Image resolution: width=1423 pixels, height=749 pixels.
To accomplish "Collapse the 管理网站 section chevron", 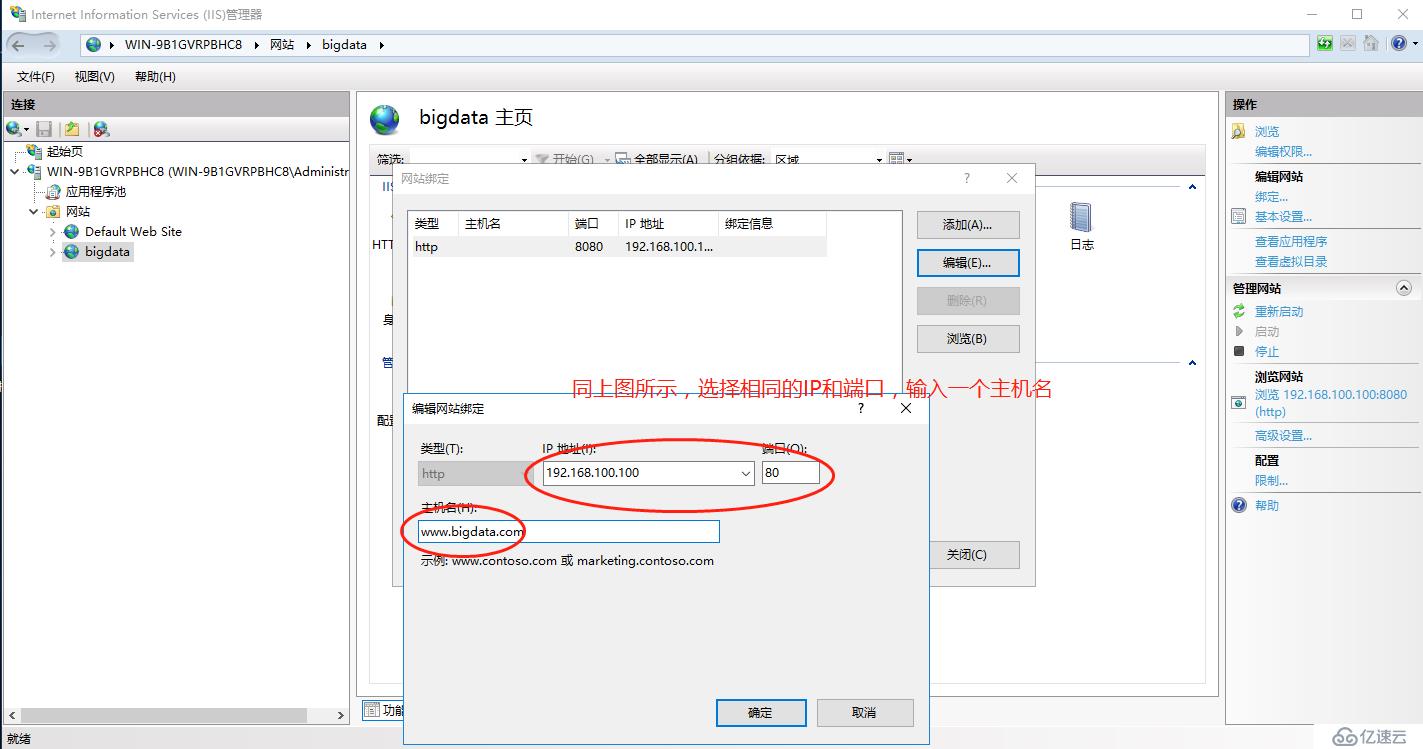I will pyautogui.click(x=1402, y=288).
